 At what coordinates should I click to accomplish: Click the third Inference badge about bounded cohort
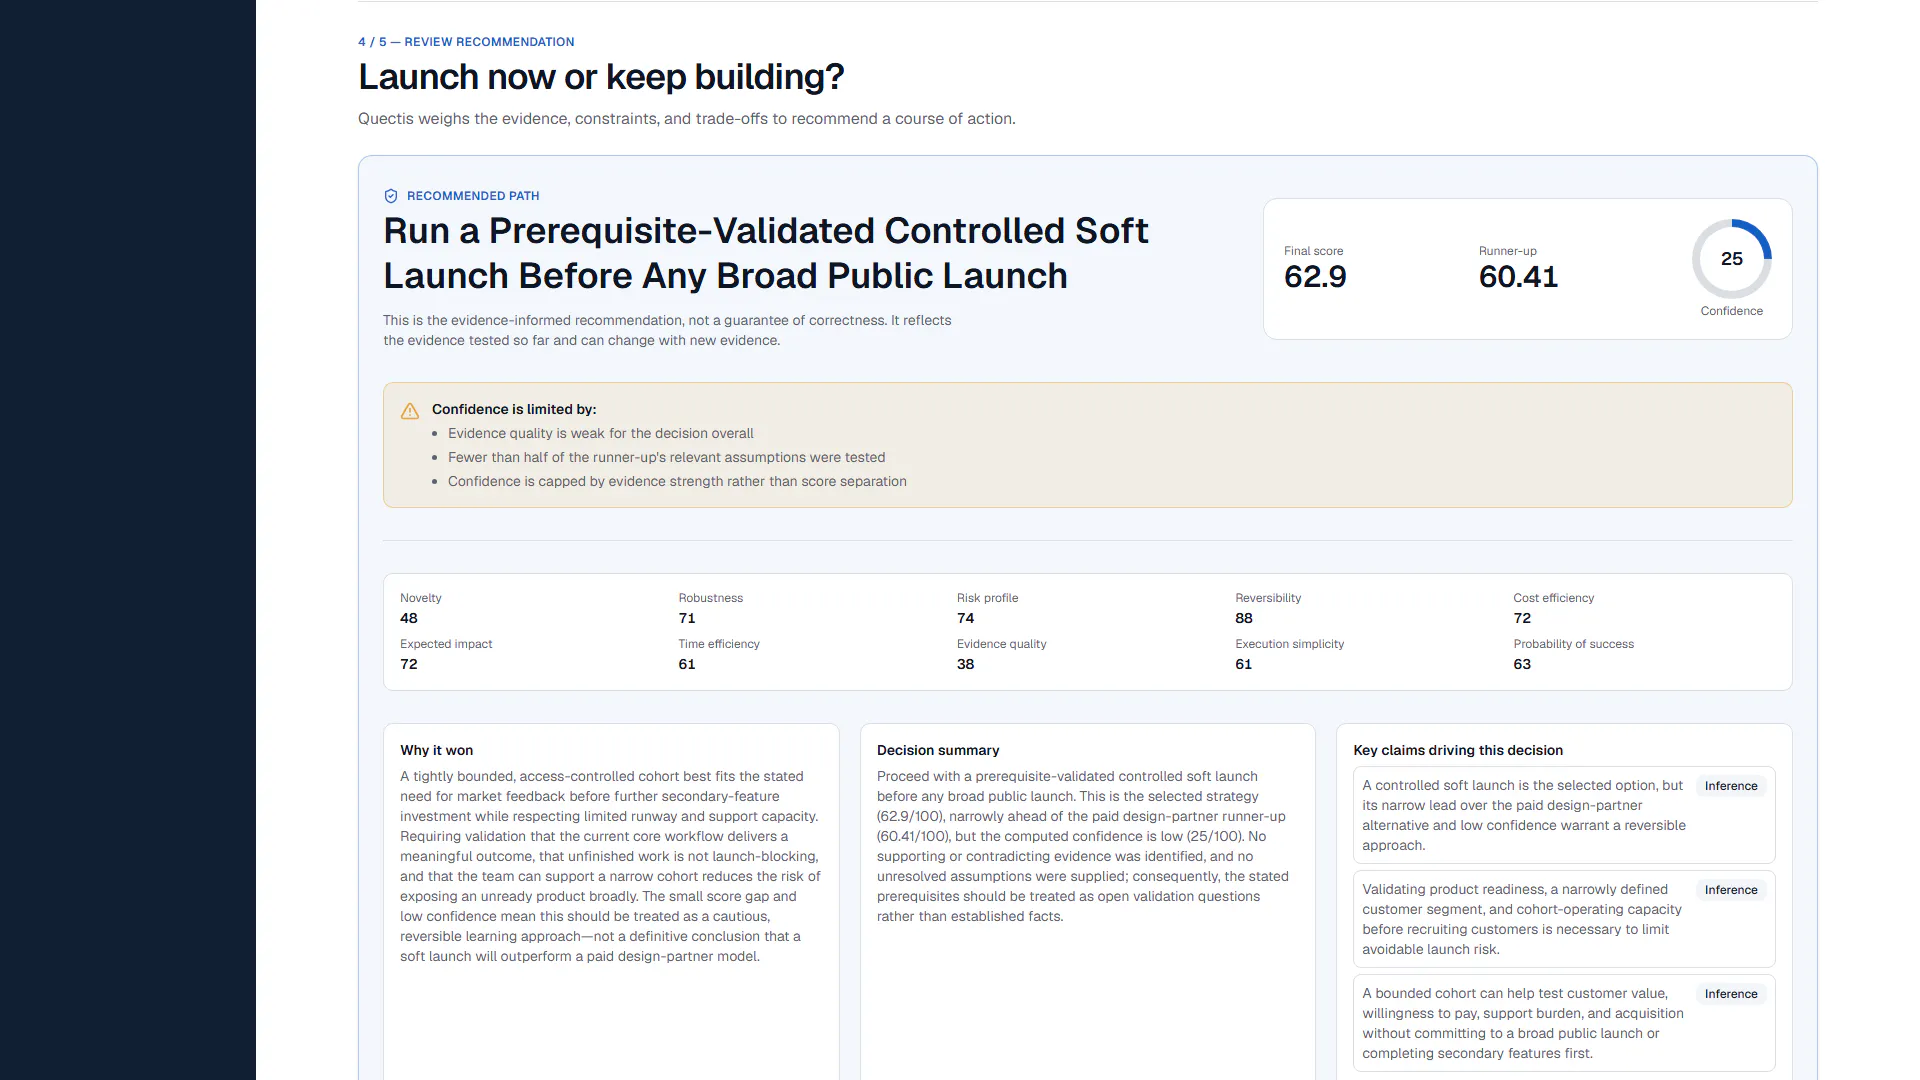coord(1731,994)
